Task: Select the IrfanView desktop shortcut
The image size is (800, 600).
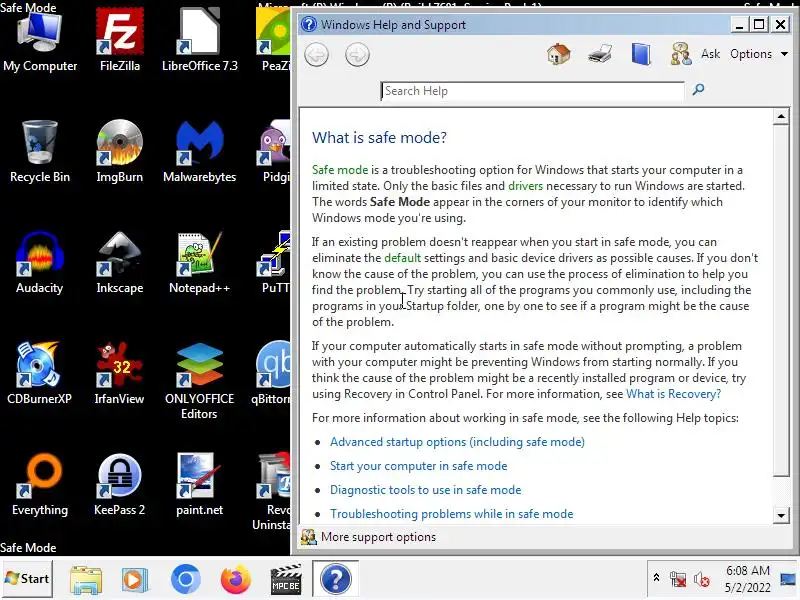Action: (120, 373)
